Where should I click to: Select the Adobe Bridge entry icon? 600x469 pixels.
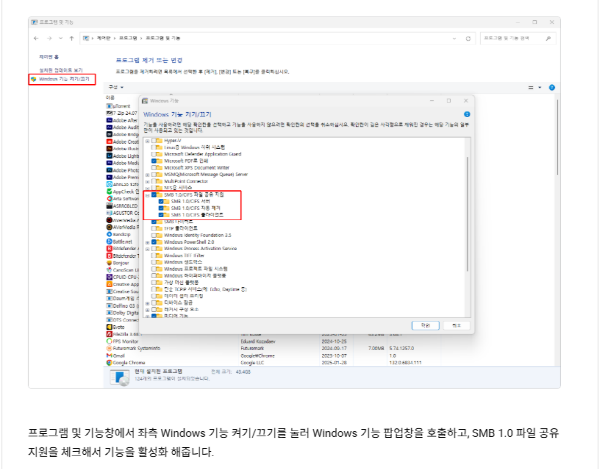(109, 134)
